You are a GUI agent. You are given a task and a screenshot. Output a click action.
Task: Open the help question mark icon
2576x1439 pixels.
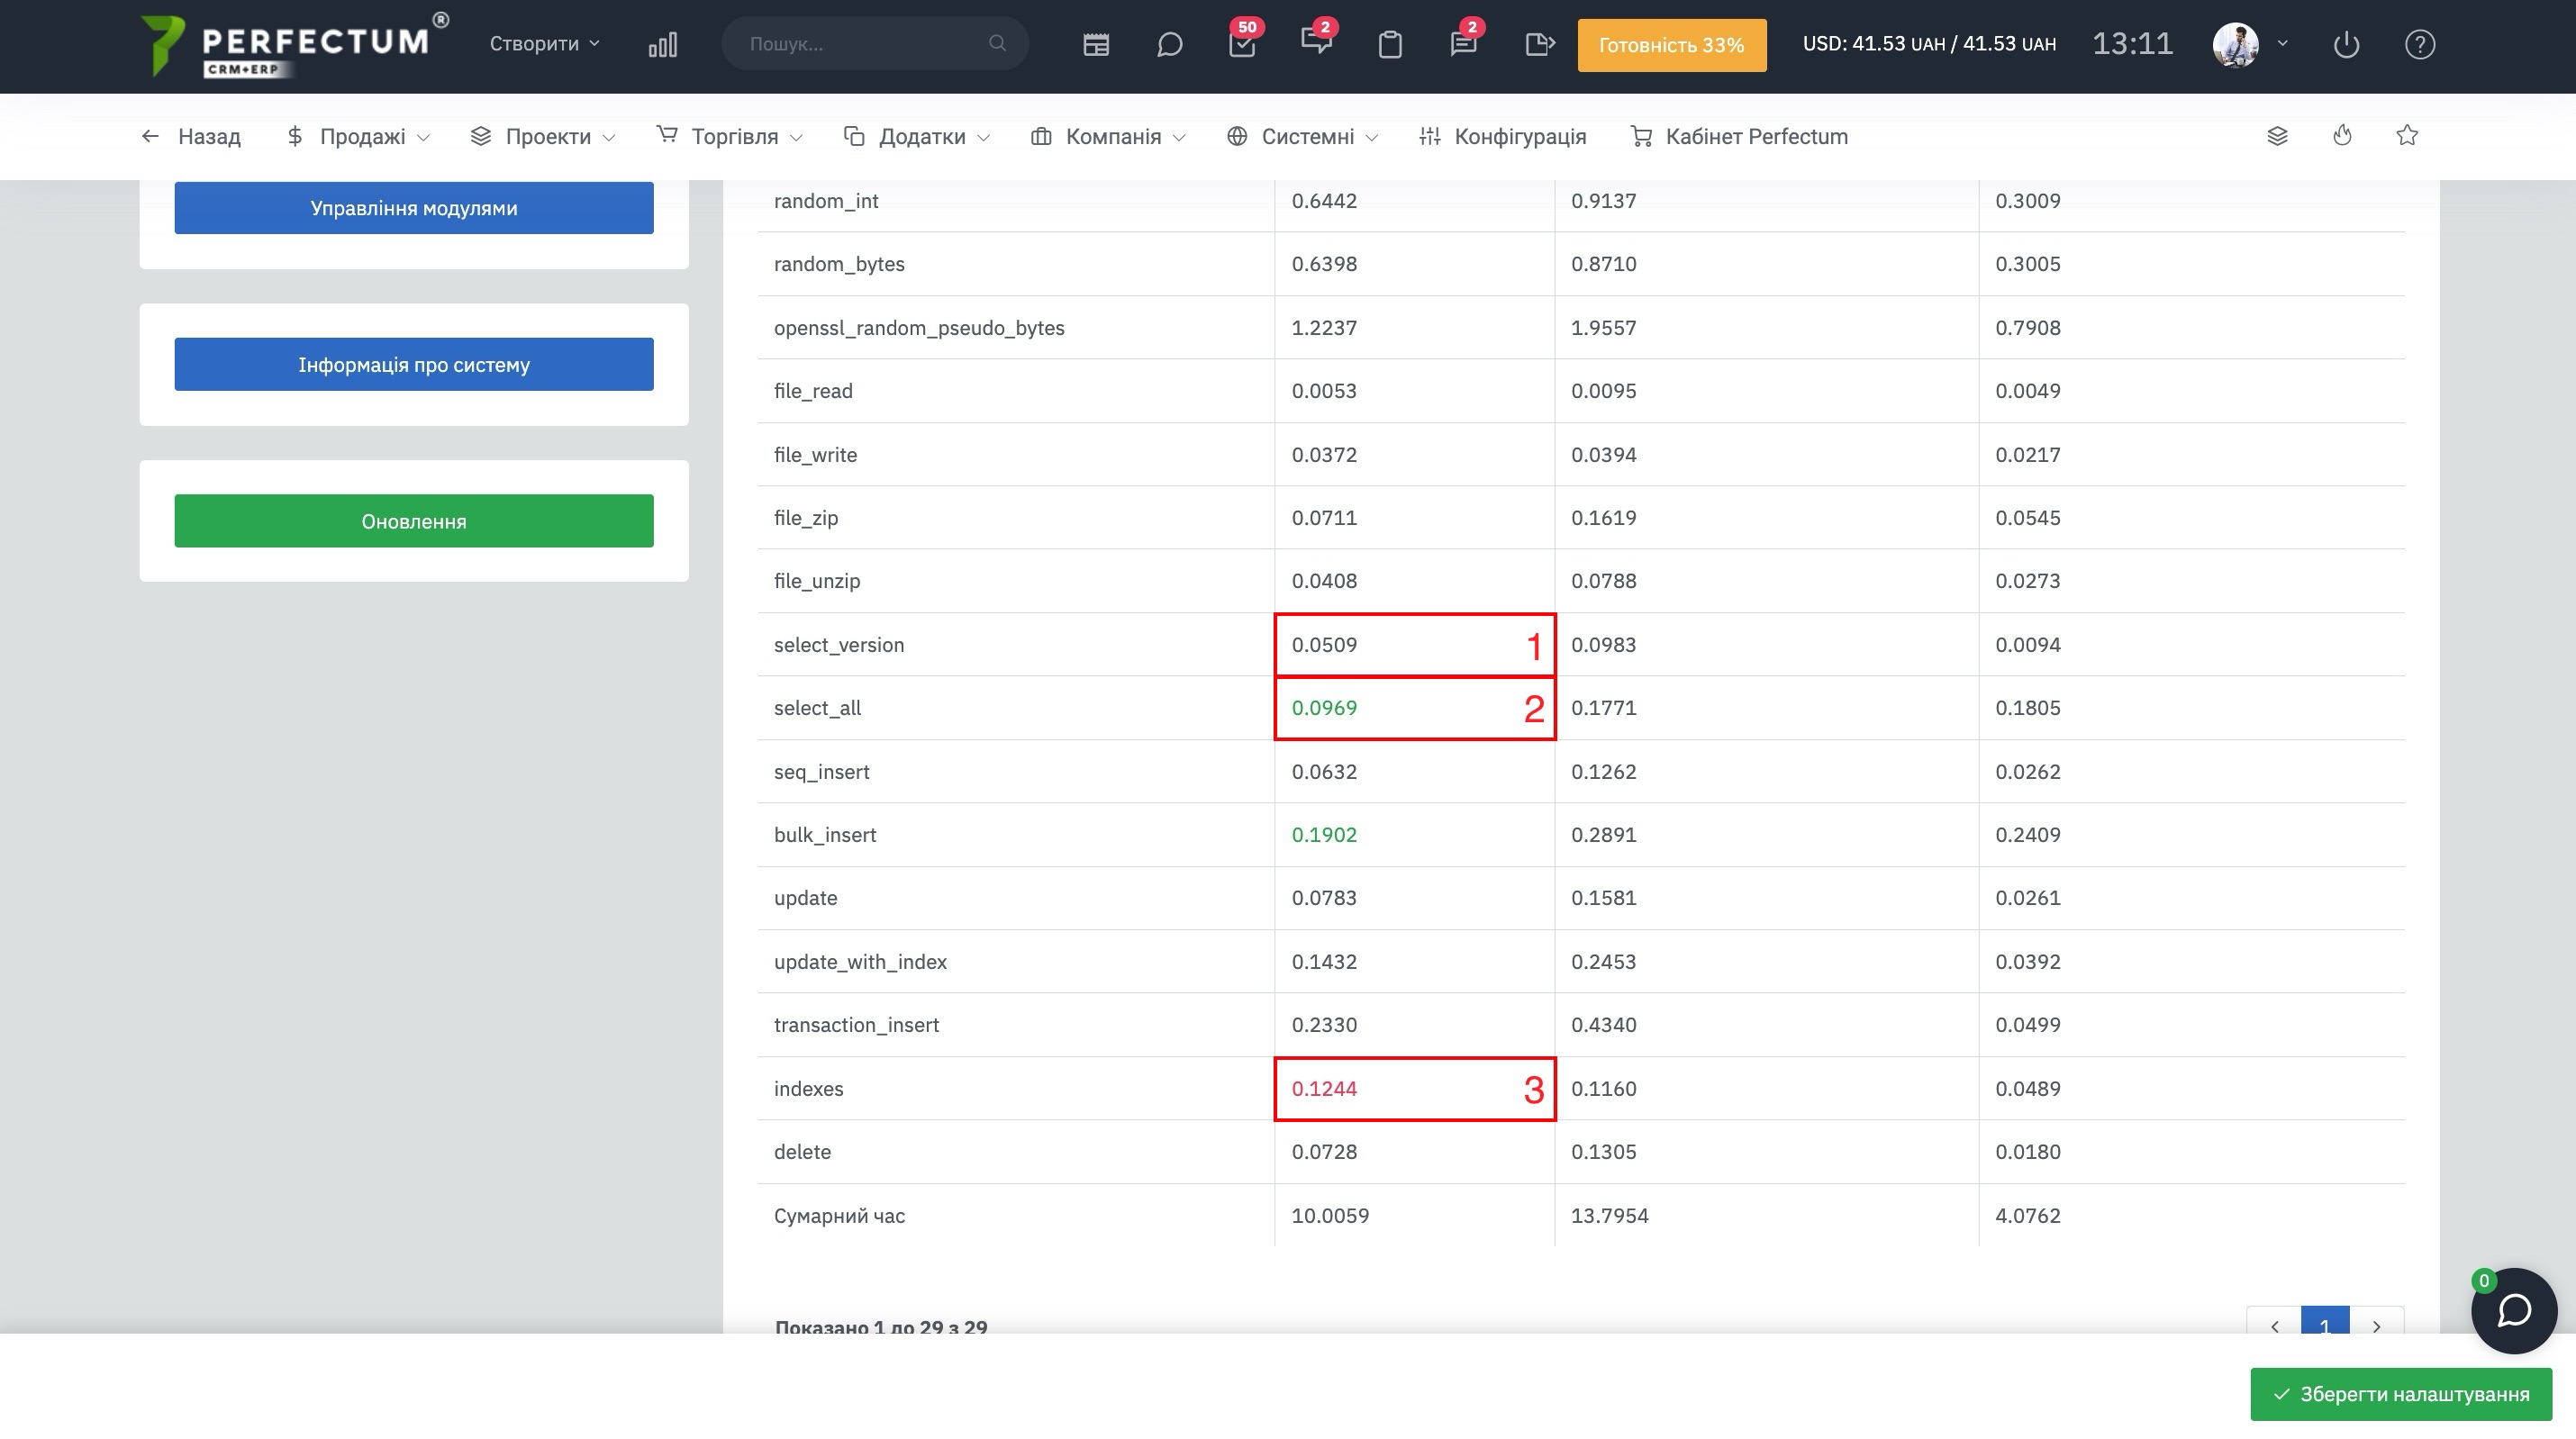pos(2419,44)
